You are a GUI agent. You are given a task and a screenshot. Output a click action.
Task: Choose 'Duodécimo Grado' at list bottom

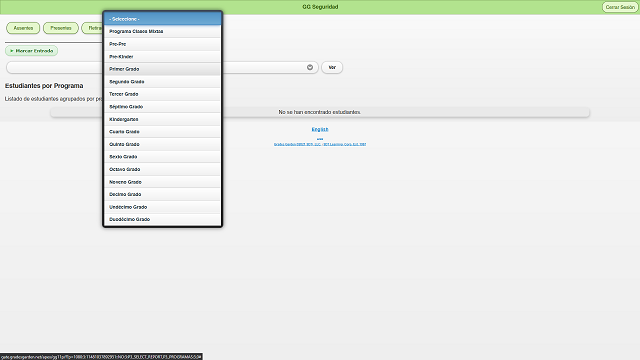pyautogui.click(x=162, y=219)
